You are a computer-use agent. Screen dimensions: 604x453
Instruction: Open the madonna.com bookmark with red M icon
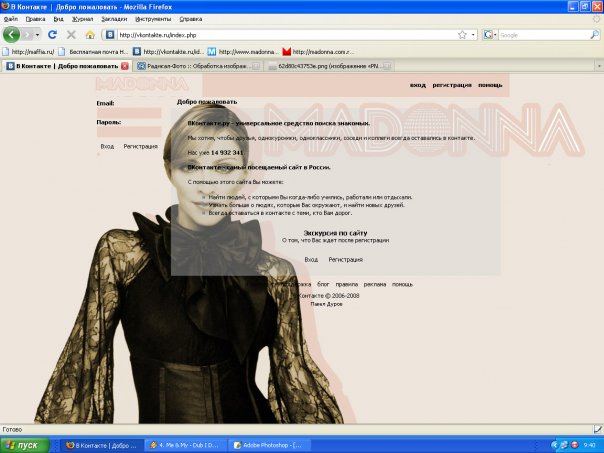(318, 51)
